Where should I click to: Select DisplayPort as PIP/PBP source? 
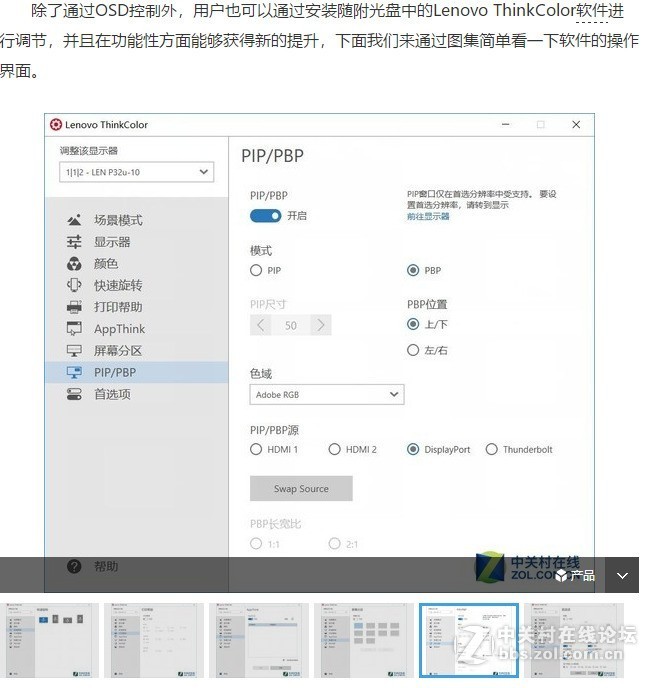point(413,449)
